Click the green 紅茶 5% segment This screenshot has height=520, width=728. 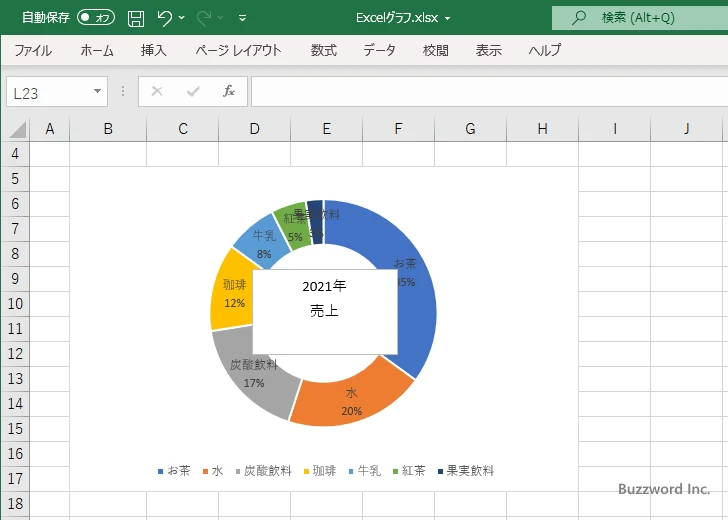pyautogui.click(x=293, y=228)
